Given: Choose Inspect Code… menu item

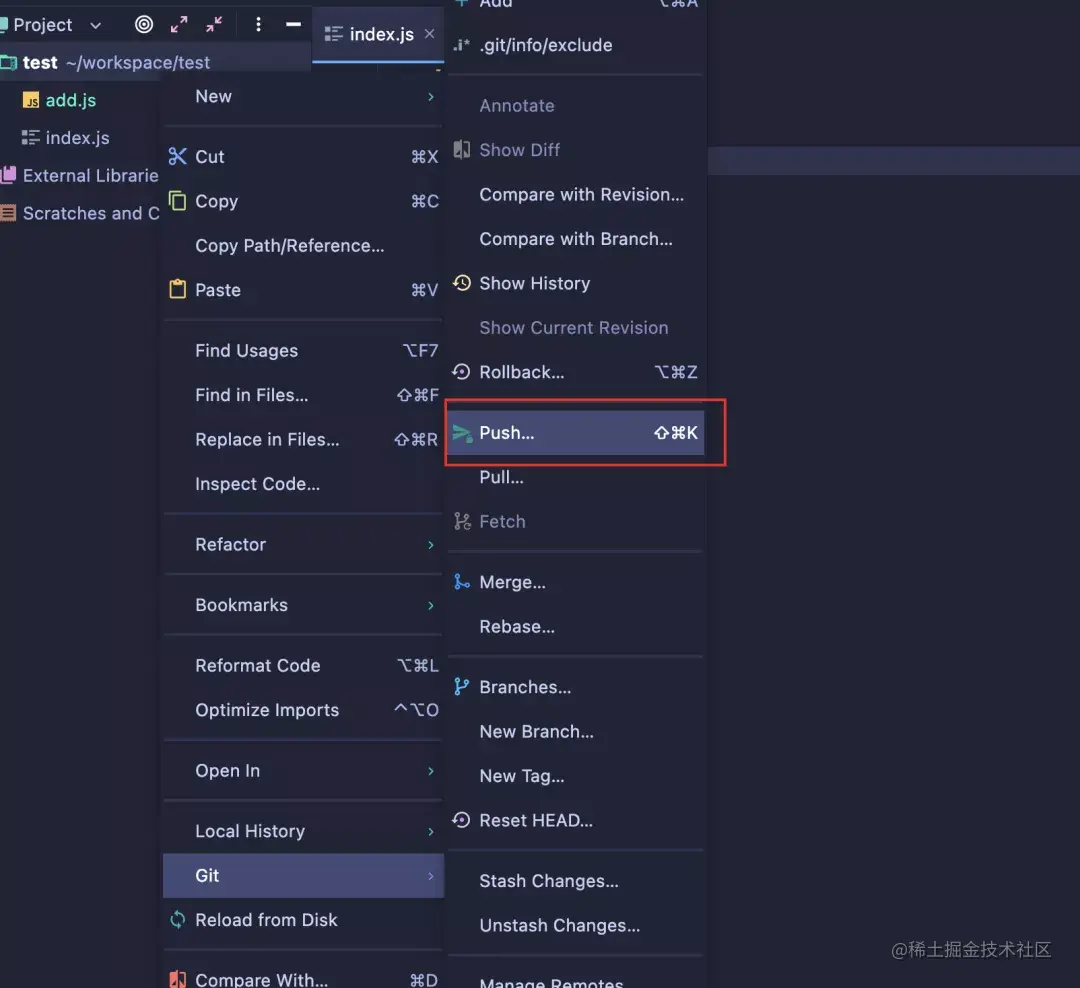Looking at the screenshot, I should pyautogui.click(x=303, y=484).
